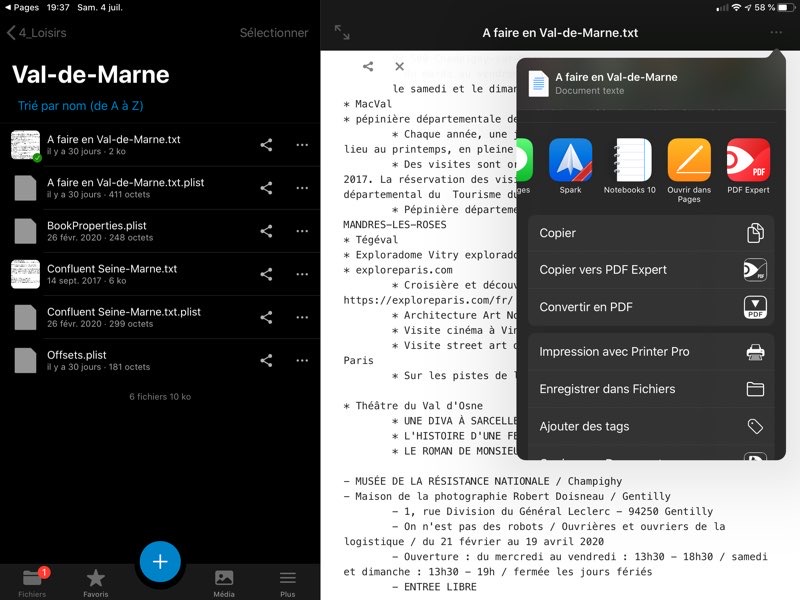Select Enregistrer dans Fichiers
This screenshot has height=600, width=800.
click(651, 389)
